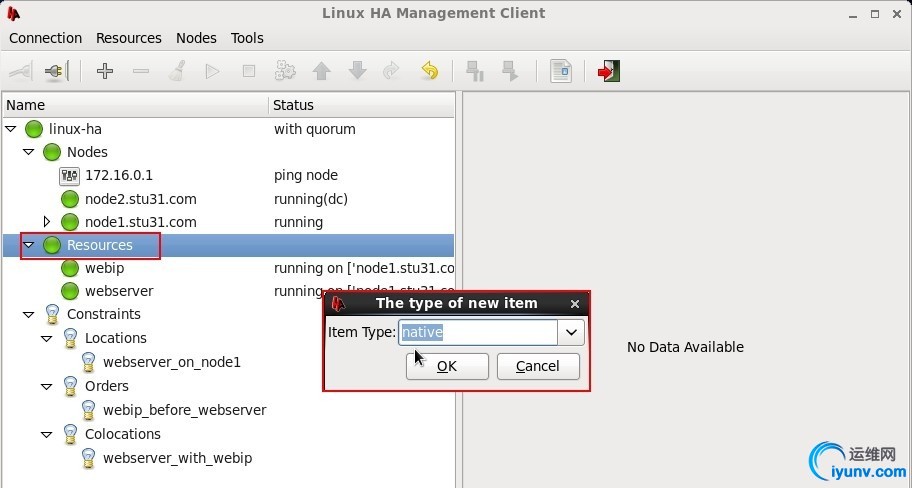Screen dimensions: 912x488
Task: Open the Resources menu
Action: (129, 38)
